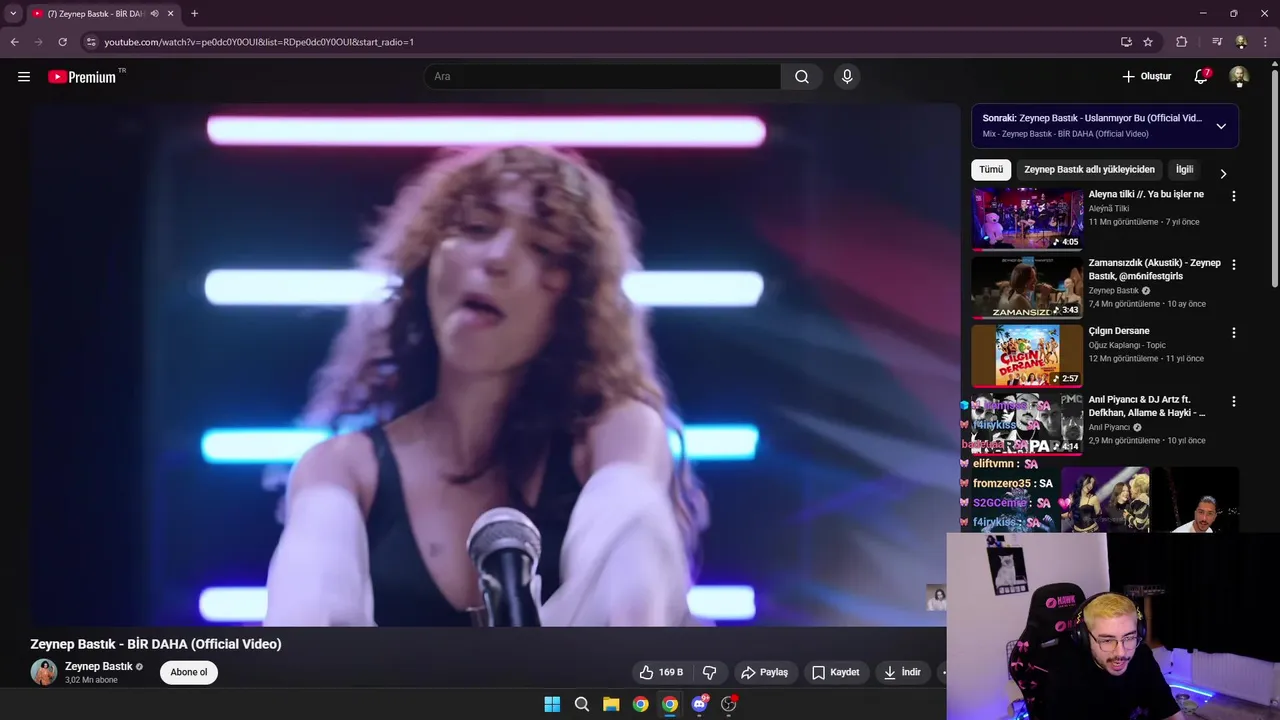Install app icon in address bar

(1126, 42)
